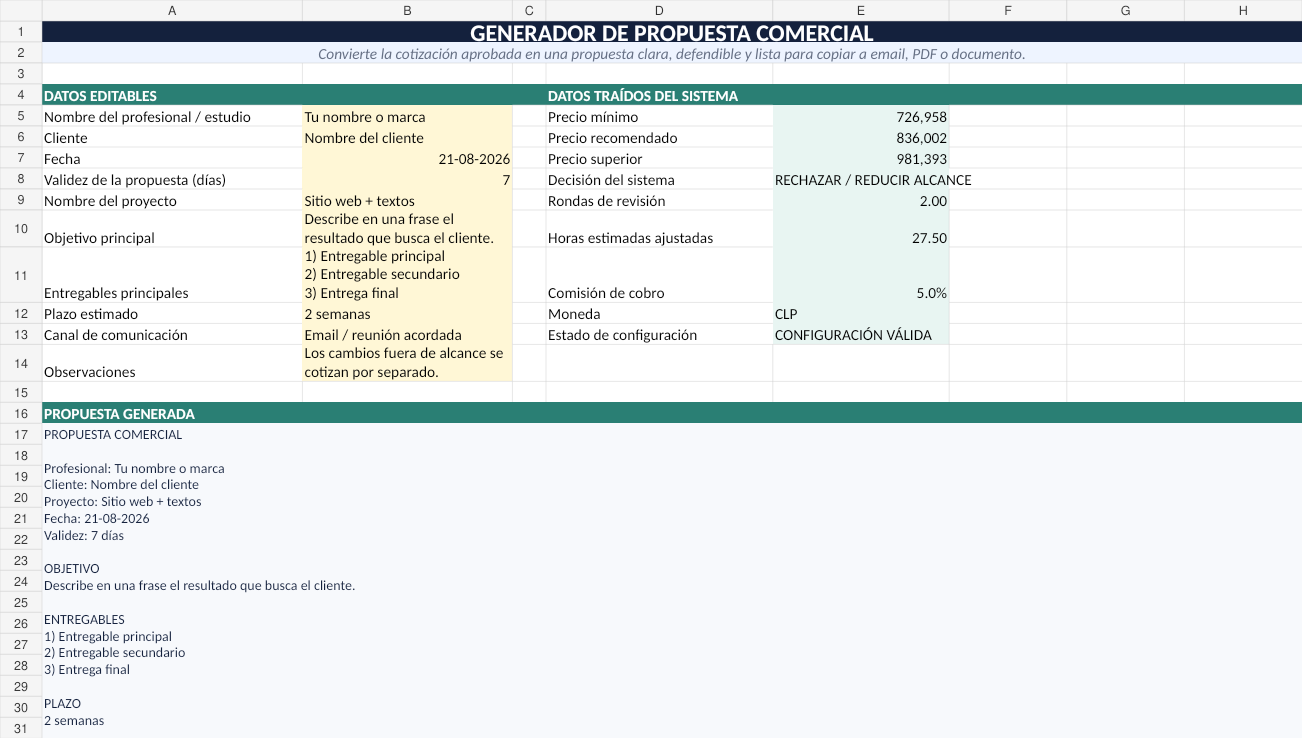Screen dimensions: 1302x738
Task: Click the 'Observaciones' label
Action: 90,372
